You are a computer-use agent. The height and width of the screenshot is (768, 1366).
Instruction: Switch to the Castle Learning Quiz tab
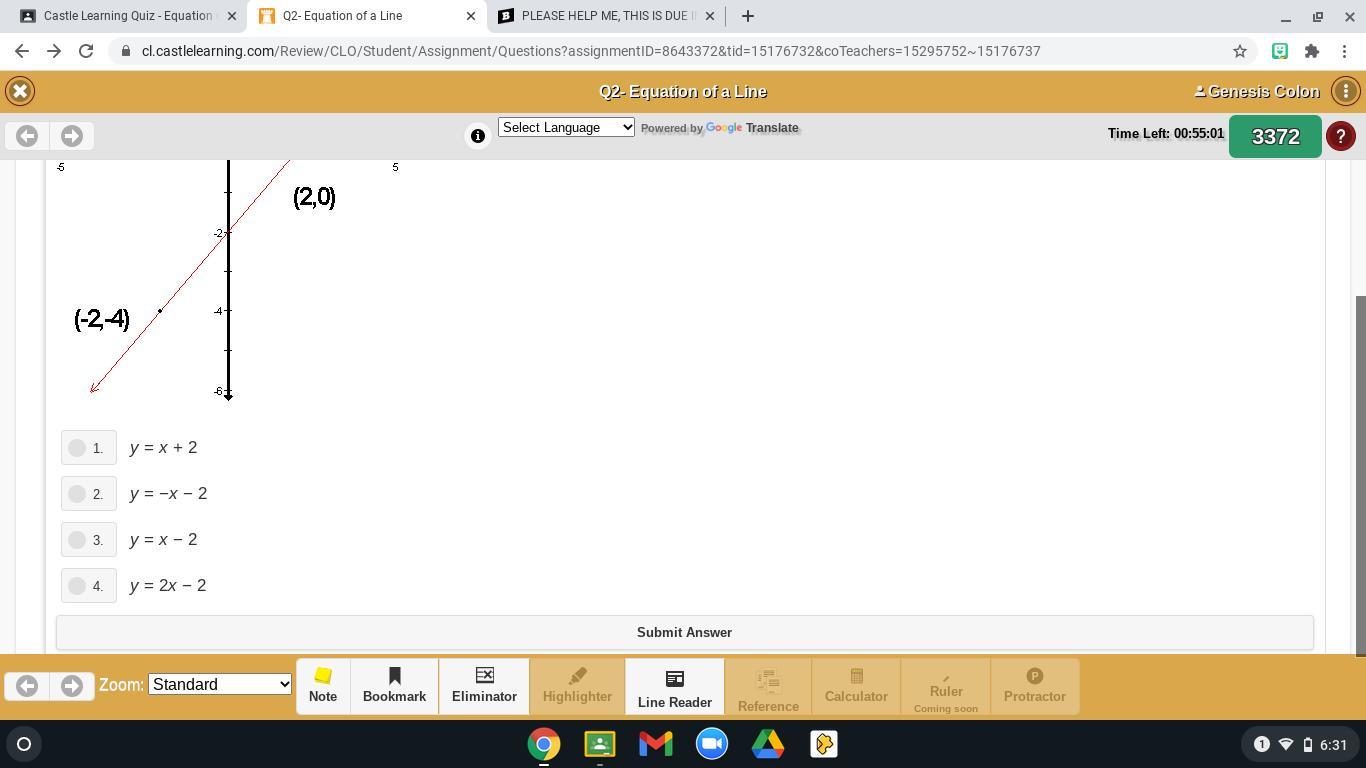[130, 15]
